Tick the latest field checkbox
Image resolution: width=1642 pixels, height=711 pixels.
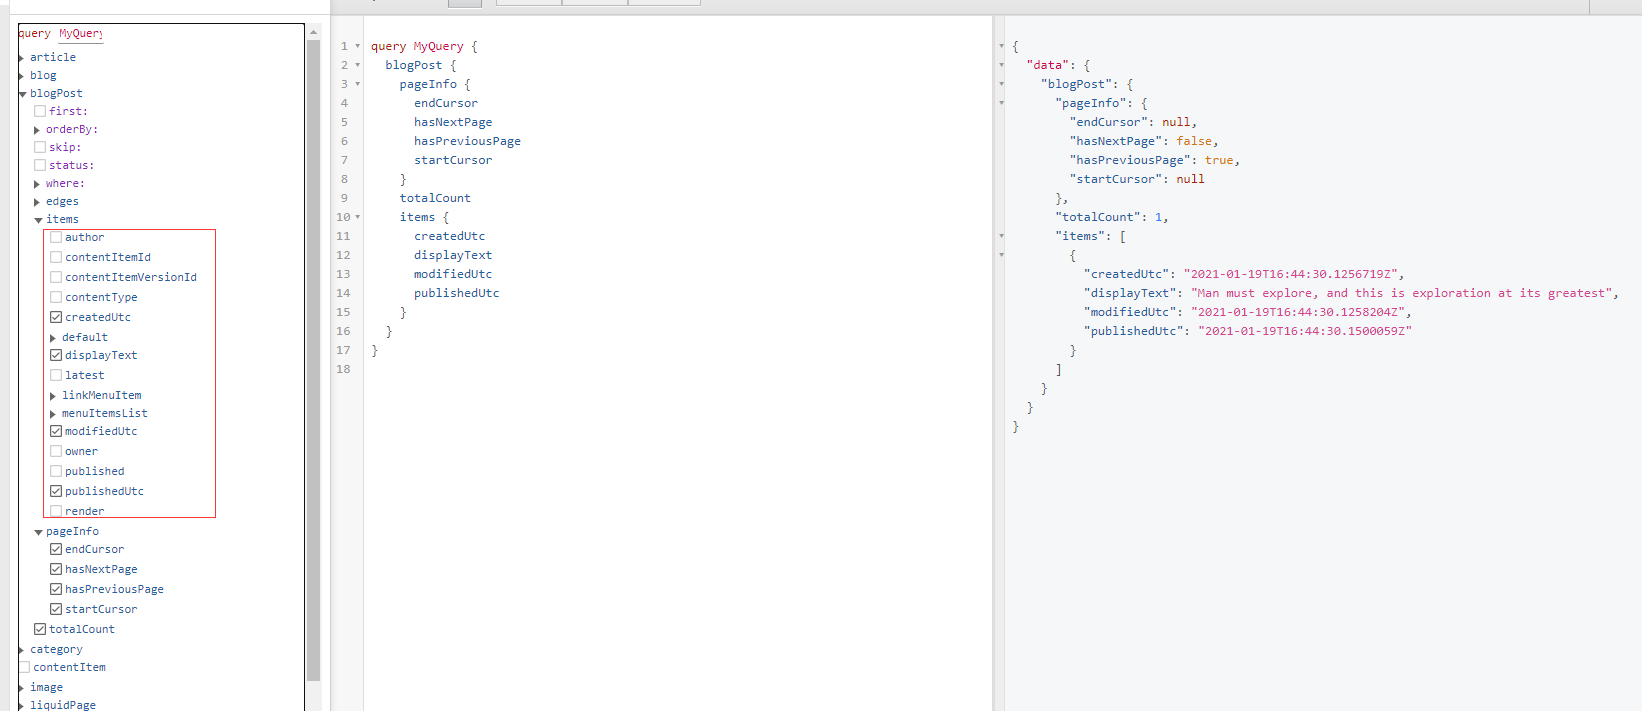[x=56, y=375]
